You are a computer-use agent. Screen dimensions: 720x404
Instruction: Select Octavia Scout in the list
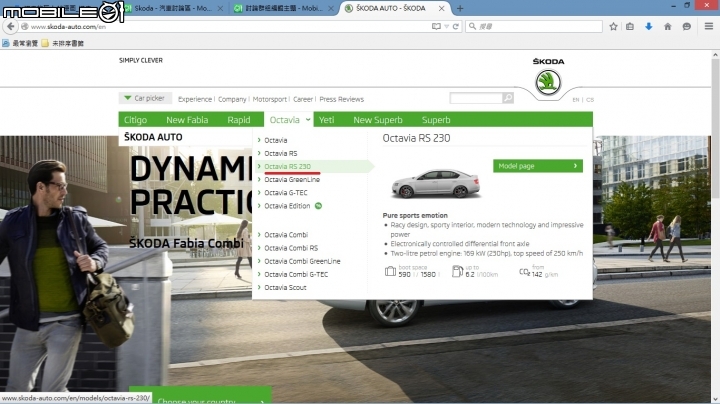(x=285, y=287)
